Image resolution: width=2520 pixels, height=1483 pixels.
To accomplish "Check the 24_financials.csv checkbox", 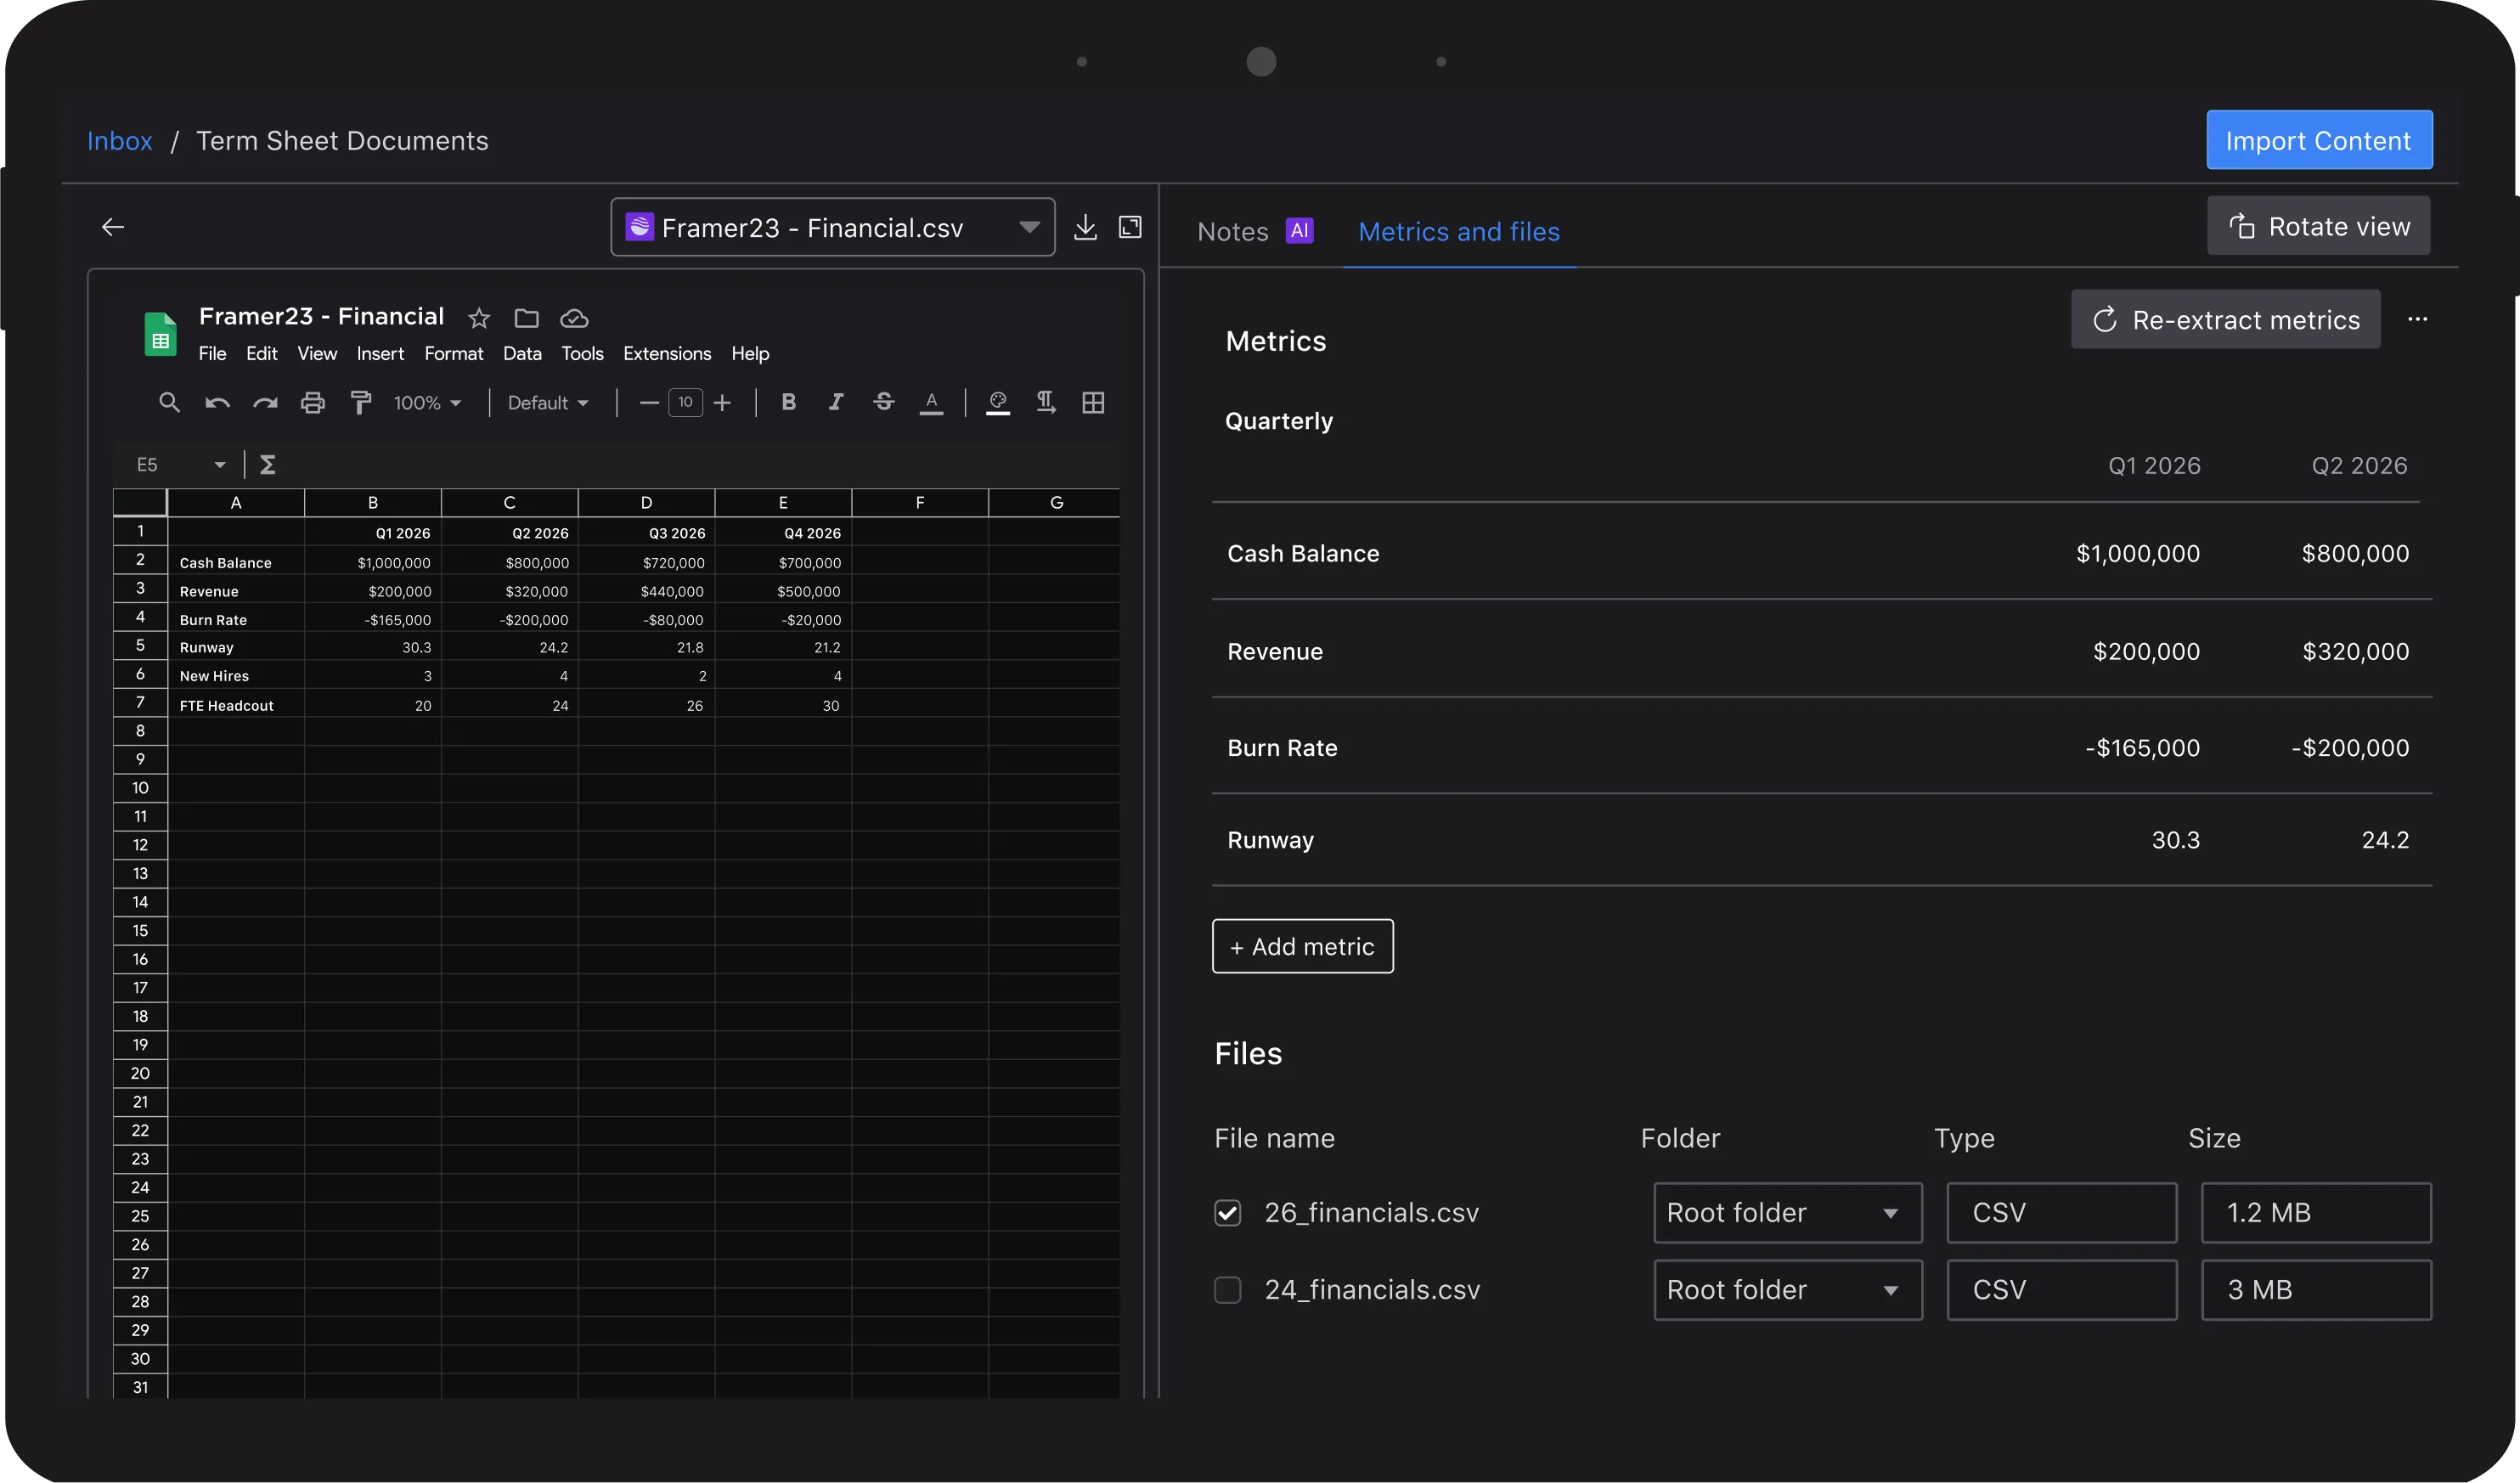I will pyautogui.click(x=1227, y=1289).
